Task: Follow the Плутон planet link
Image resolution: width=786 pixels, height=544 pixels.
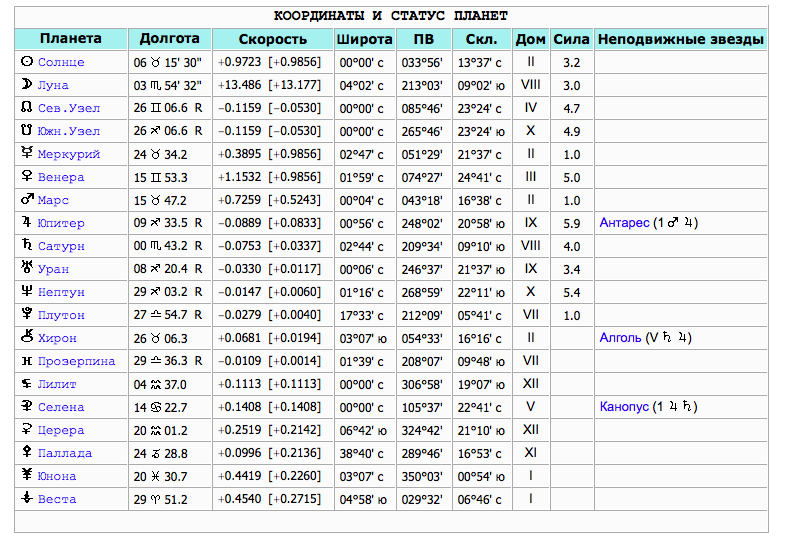Action: click(61, 315)
